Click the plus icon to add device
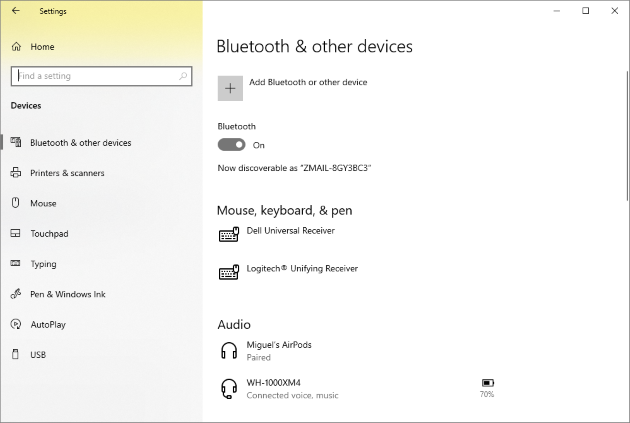Viewport: 630px width, 423px height. (x=230, y=88)
